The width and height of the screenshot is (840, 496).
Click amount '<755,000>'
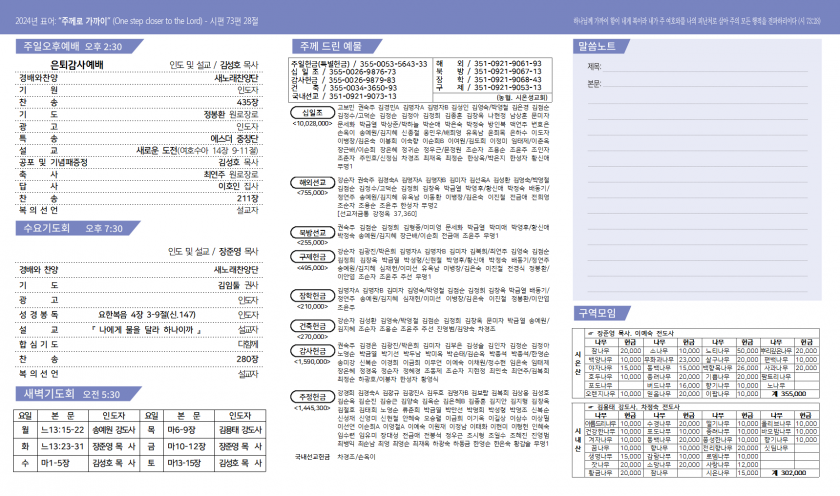(312, 193)
